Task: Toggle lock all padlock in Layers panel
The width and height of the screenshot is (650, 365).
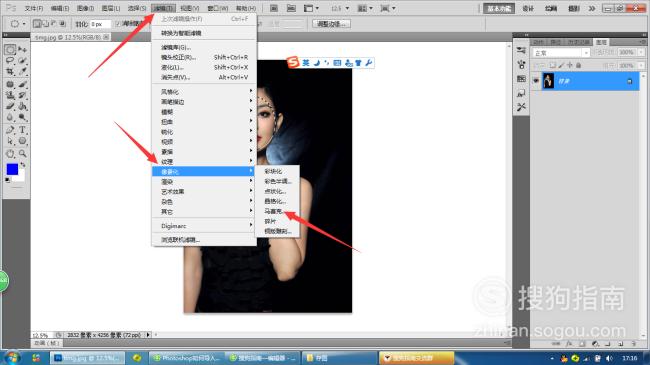Action: click(x=579, y=66)
